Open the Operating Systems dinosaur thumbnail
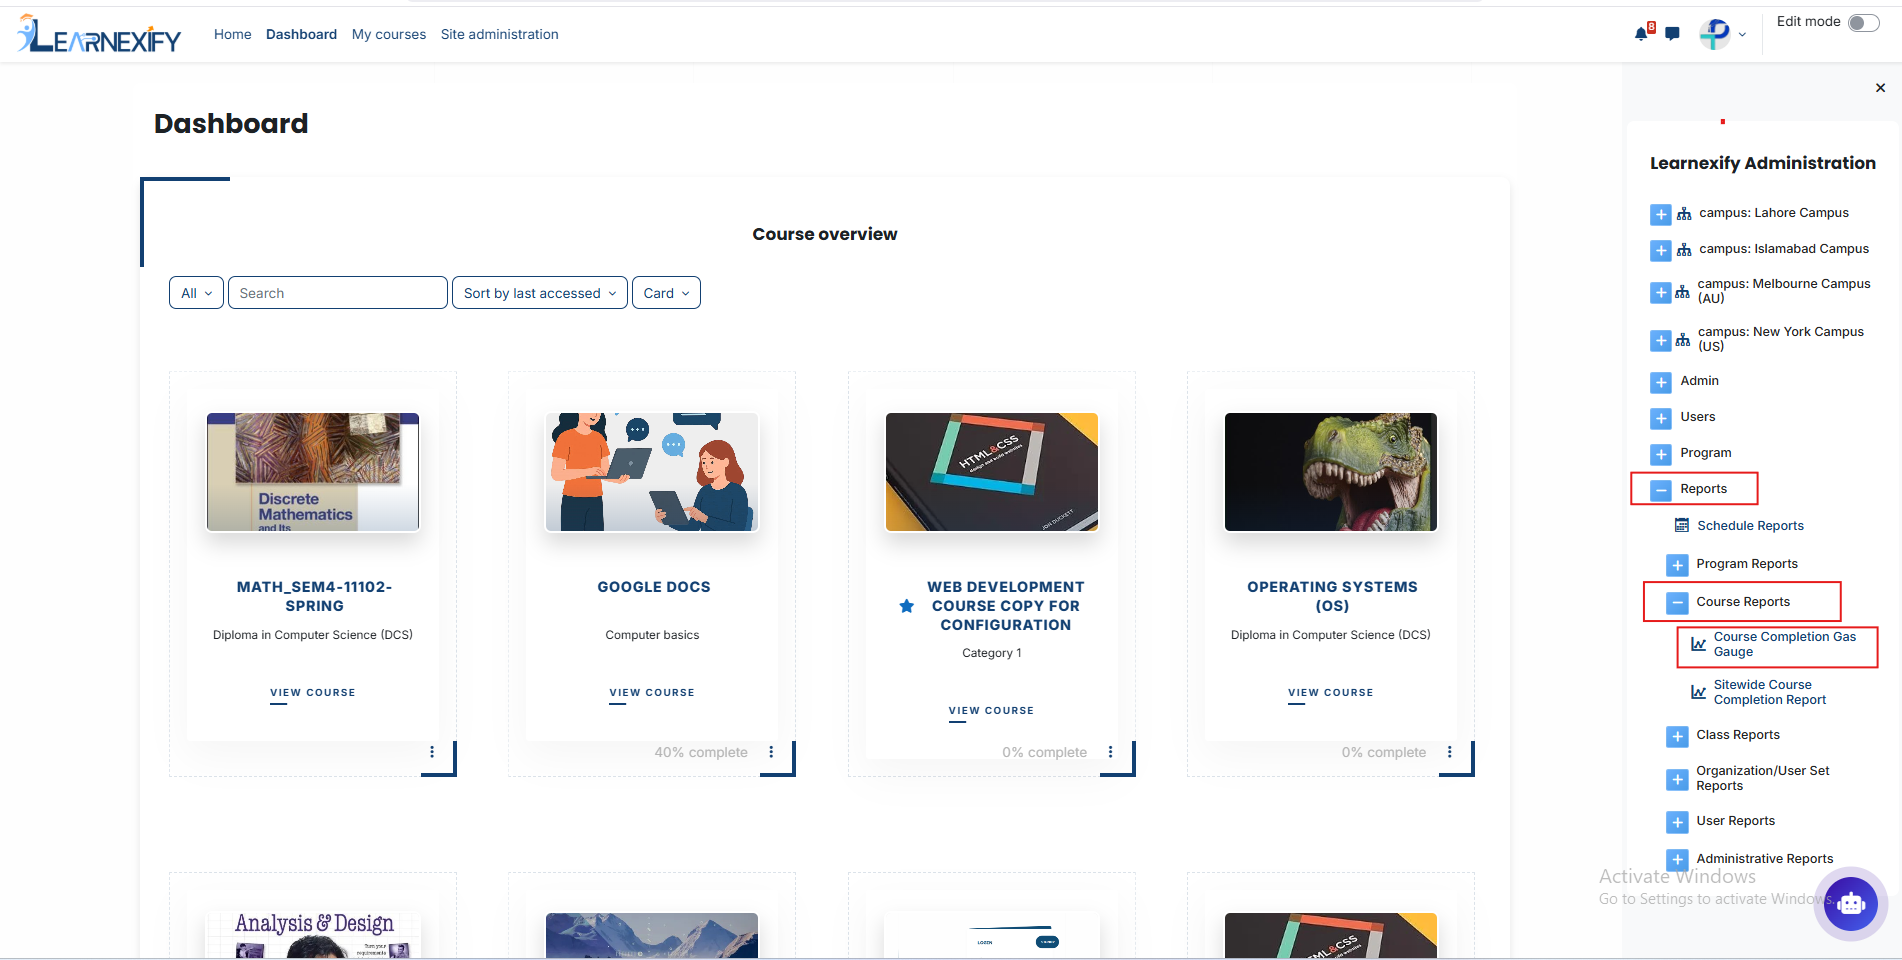This screenshot has width=1902, height=960. (1331, 472)
